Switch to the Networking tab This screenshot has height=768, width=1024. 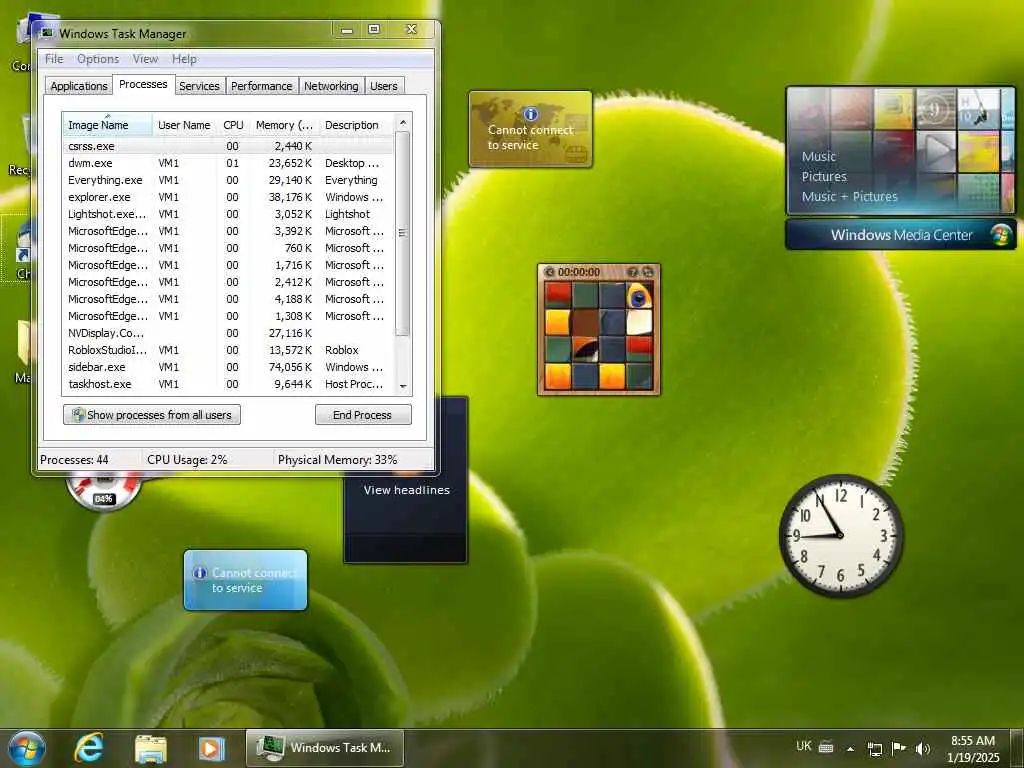click(330, 86)
